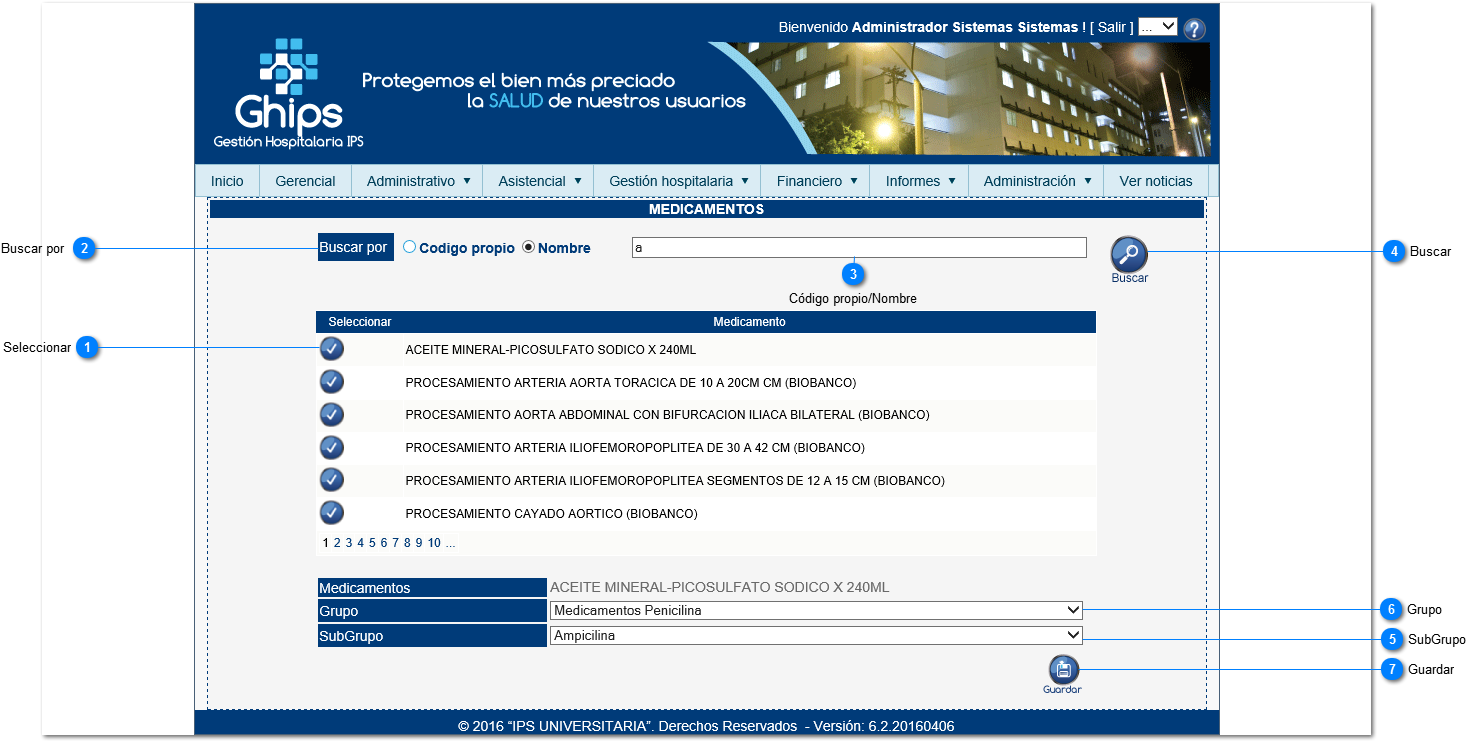Image resolution: width=1466 pixels, height=741 pixels.
Task: Open the dropdown next to Salir
Action: tap(1157, 27)
